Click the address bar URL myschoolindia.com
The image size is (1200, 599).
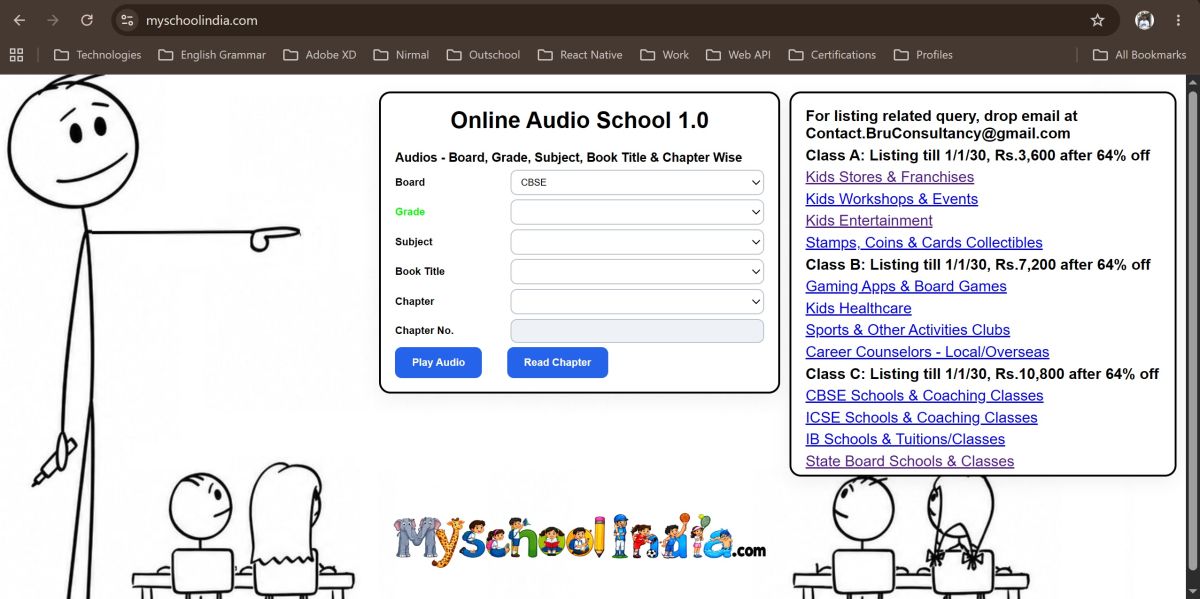[x=201, y=20]
